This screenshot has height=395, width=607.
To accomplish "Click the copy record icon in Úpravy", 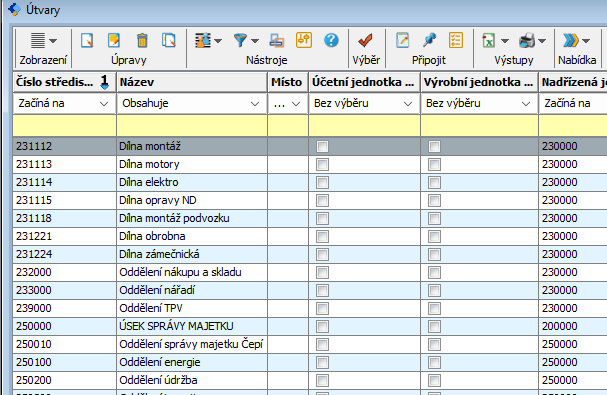I will click(x=169, y=40).
